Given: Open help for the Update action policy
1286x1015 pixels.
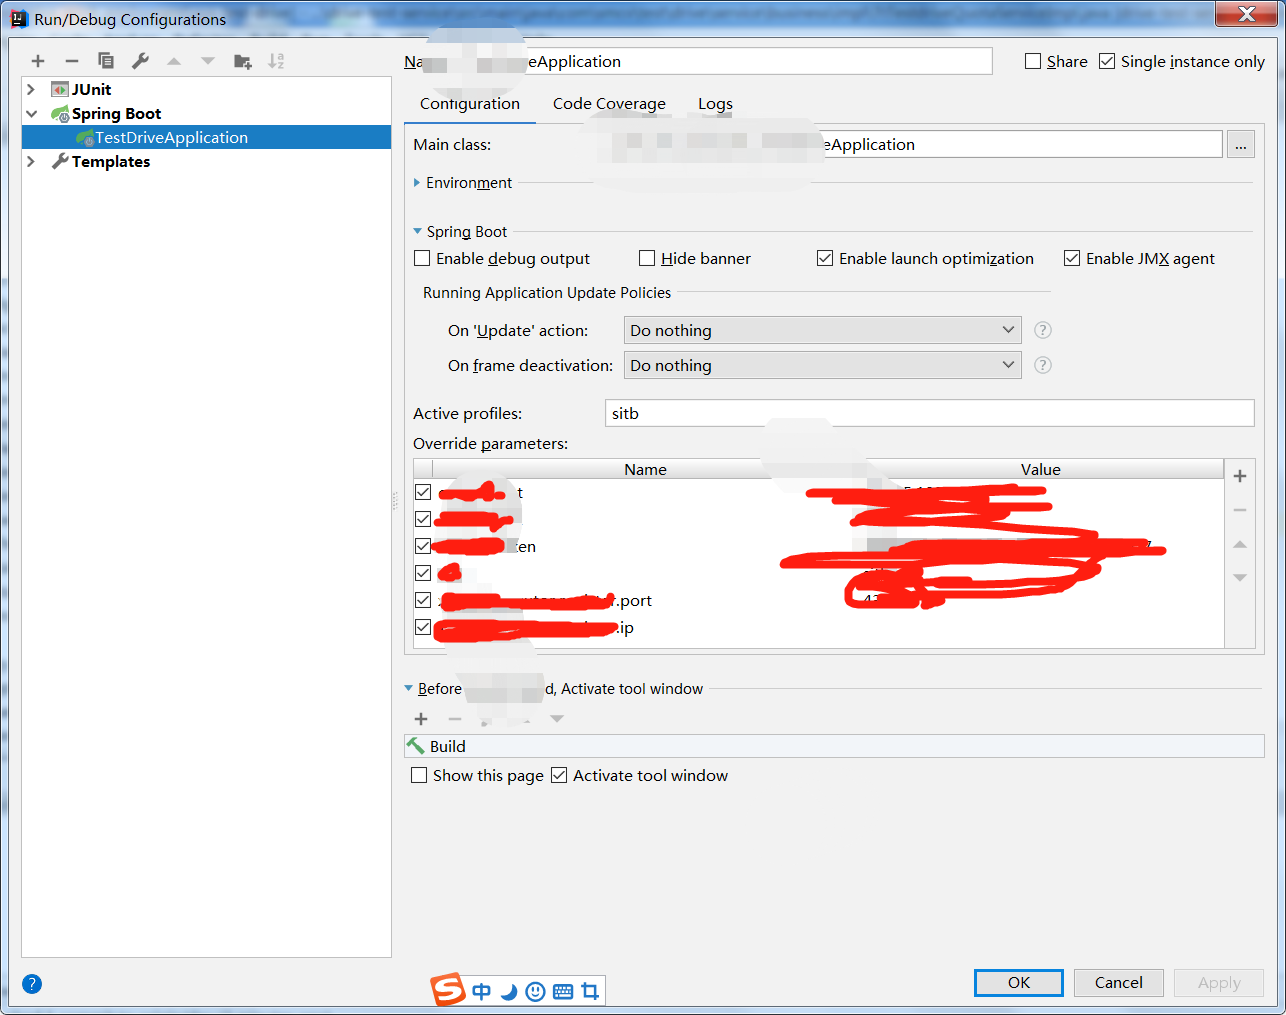Looking at the screenshot, I should tap(1042, 330).
